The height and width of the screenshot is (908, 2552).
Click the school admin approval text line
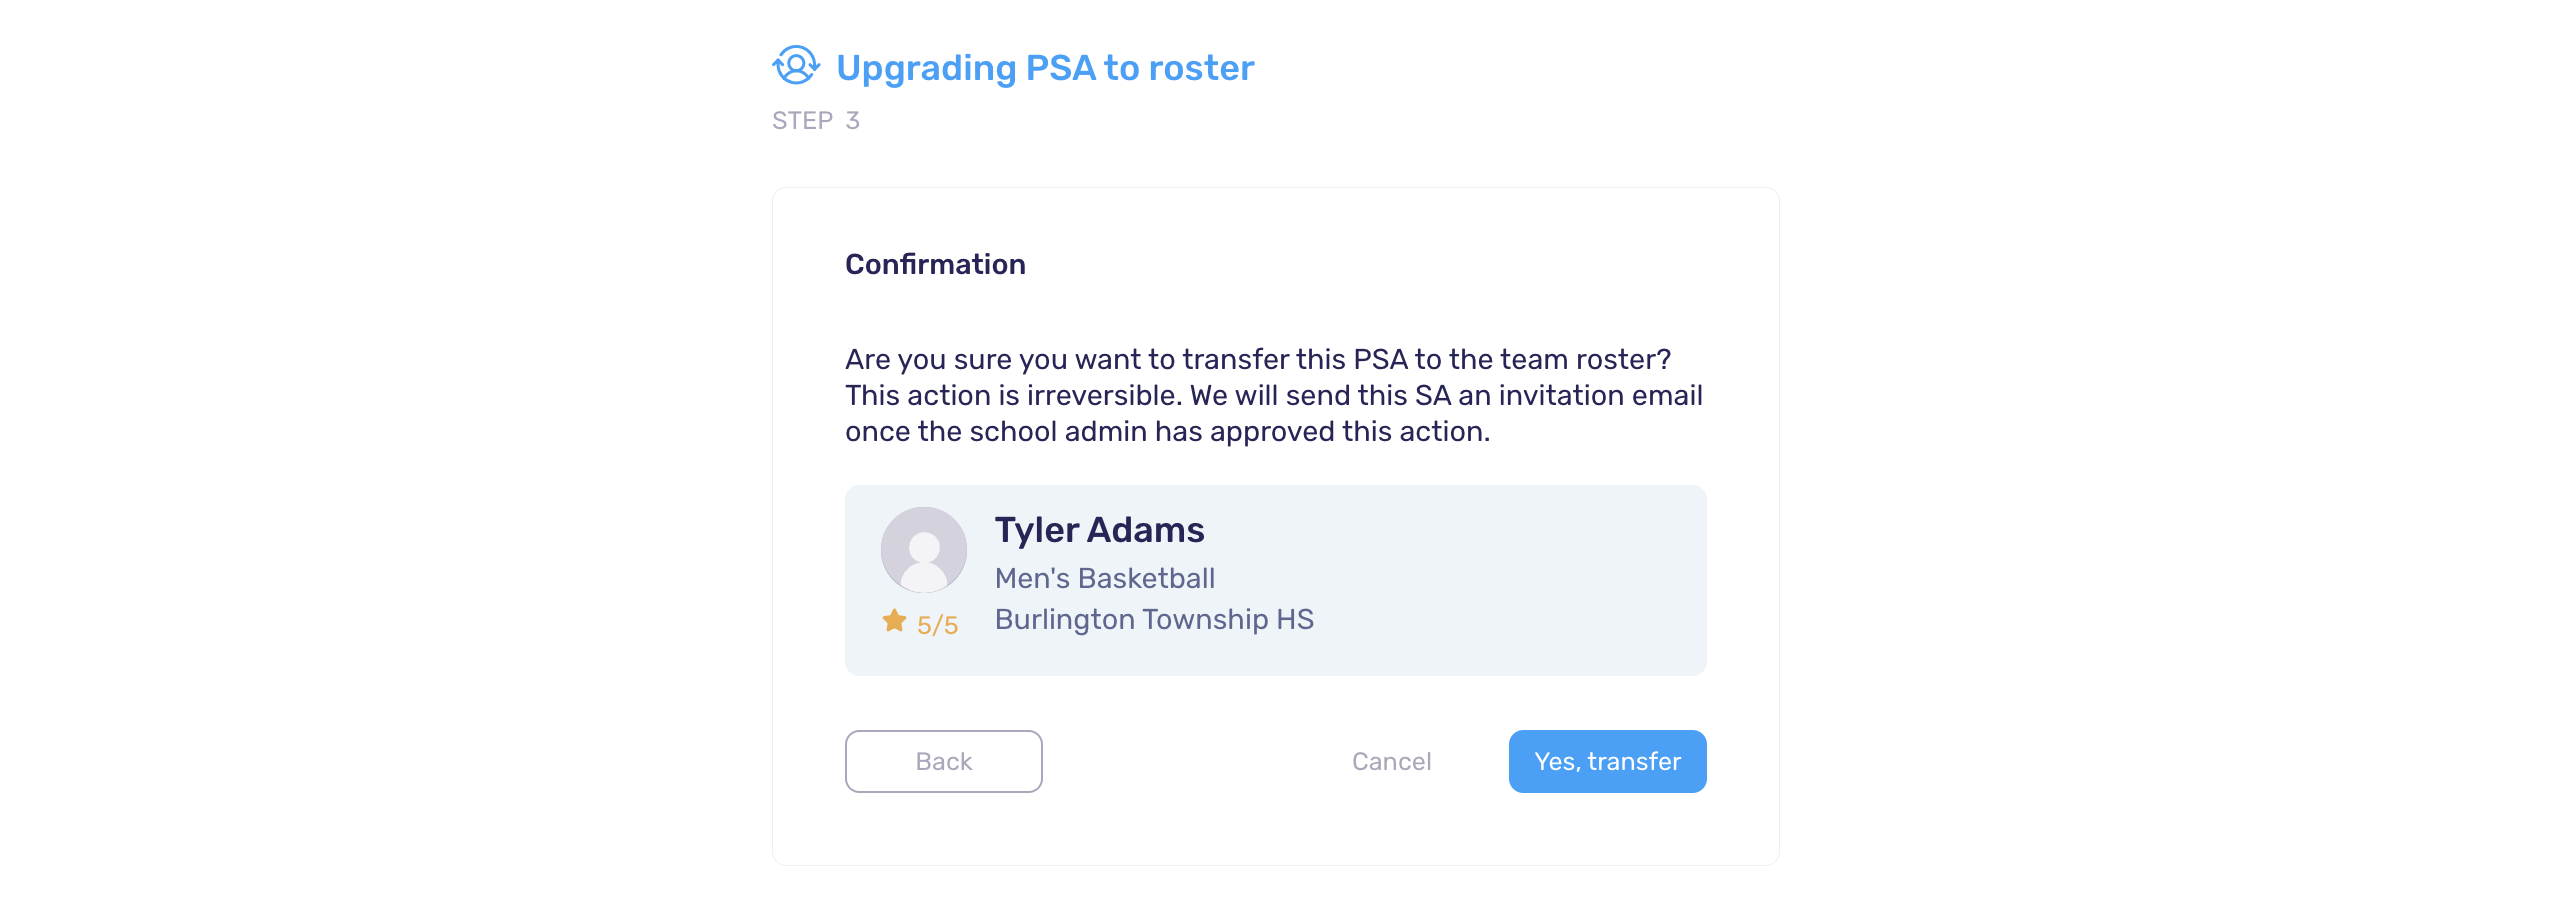[x=1167, y=431]
